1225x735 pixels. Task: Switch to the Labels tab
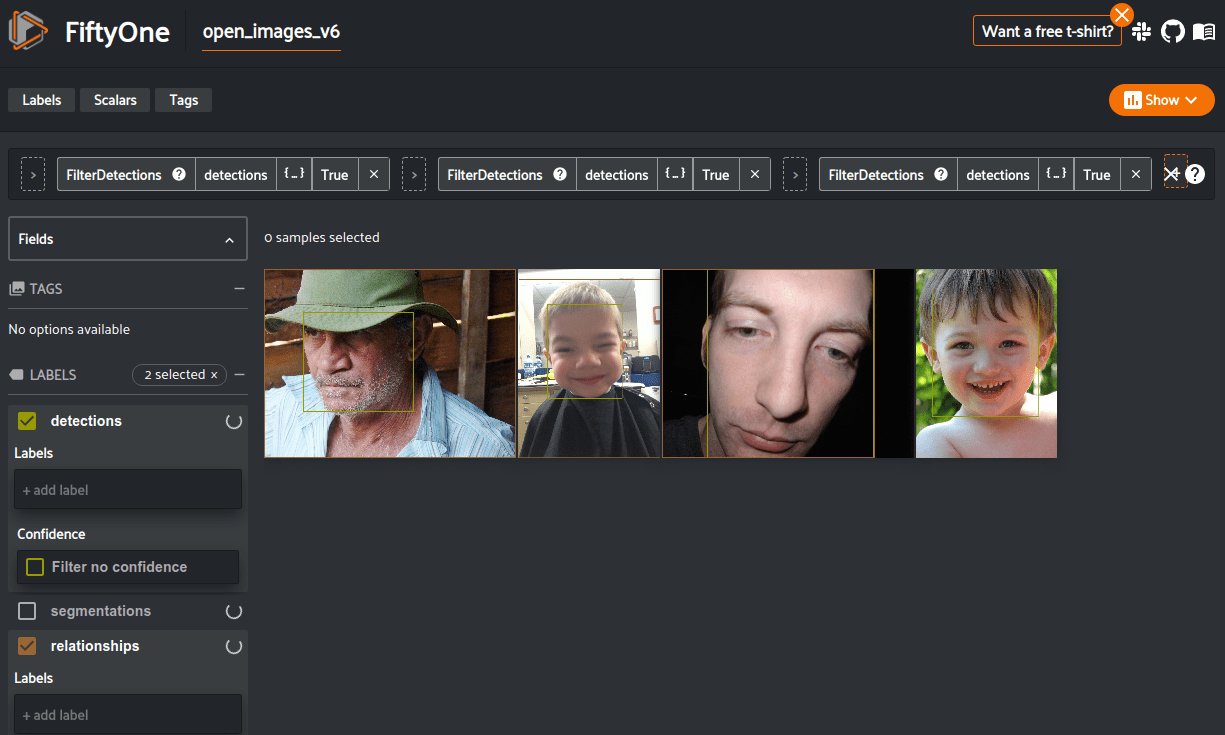click(x=42, y=100)
